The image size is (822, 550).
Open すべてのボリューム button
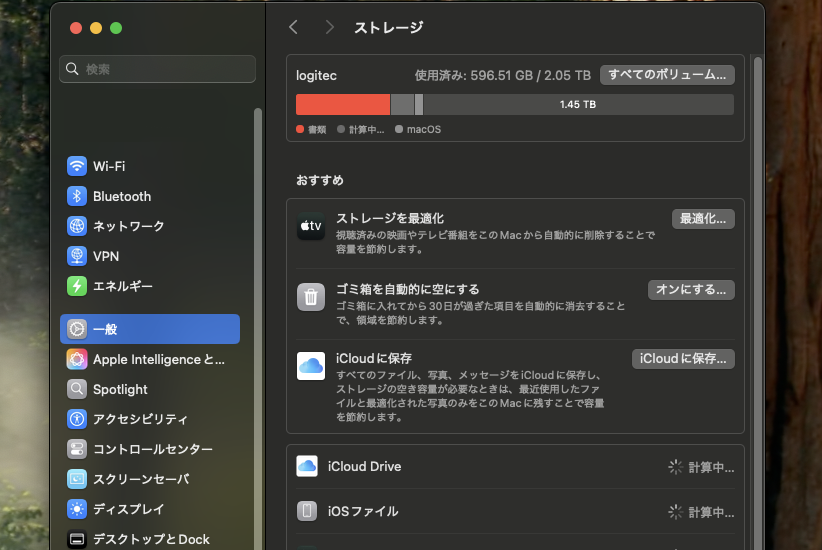(667, 75)
